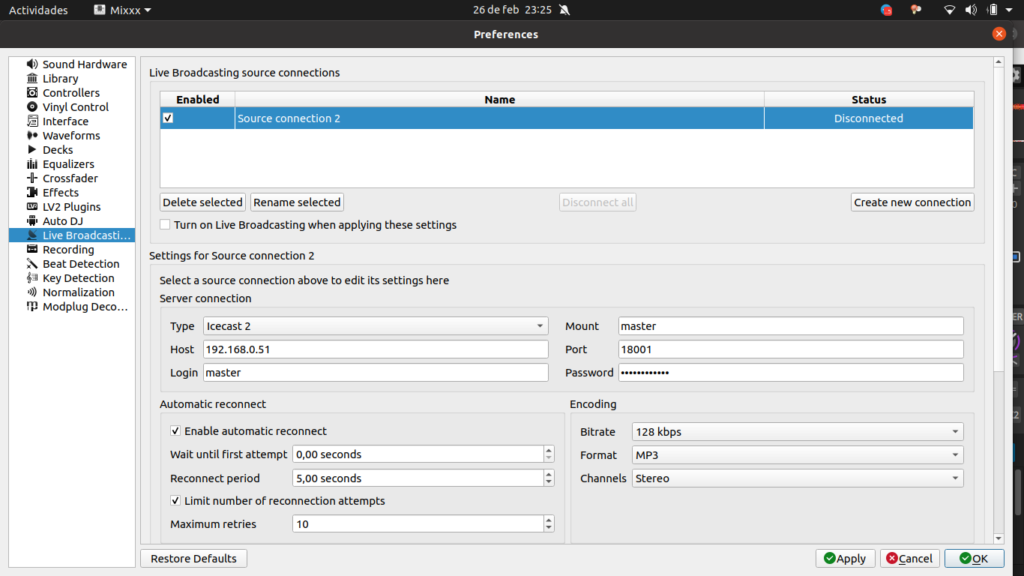Open the system menu arrow in top bar
1024x576 pixels.
[x=1010, y=10]
